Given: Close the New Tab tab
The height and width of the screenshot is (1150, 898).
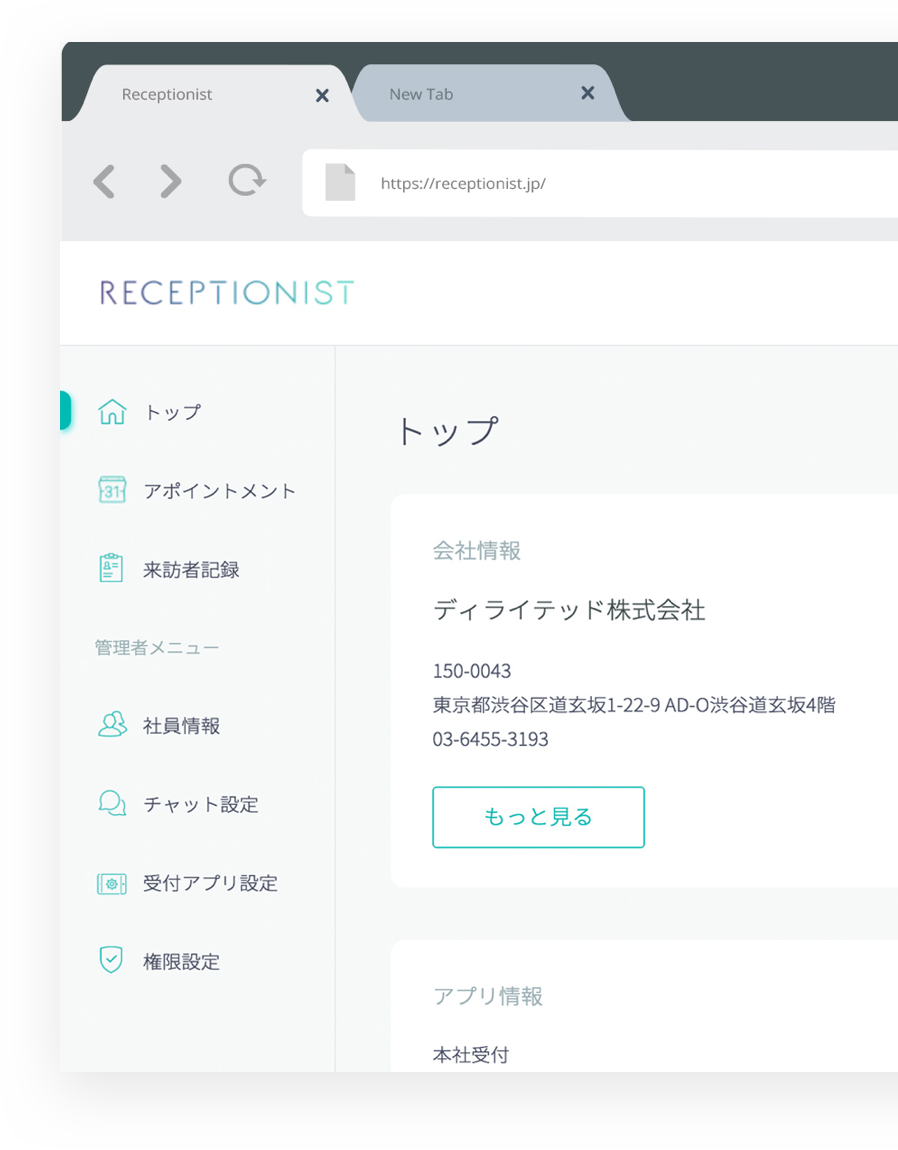Looking at the screenshot, I should tap(588, 93).
